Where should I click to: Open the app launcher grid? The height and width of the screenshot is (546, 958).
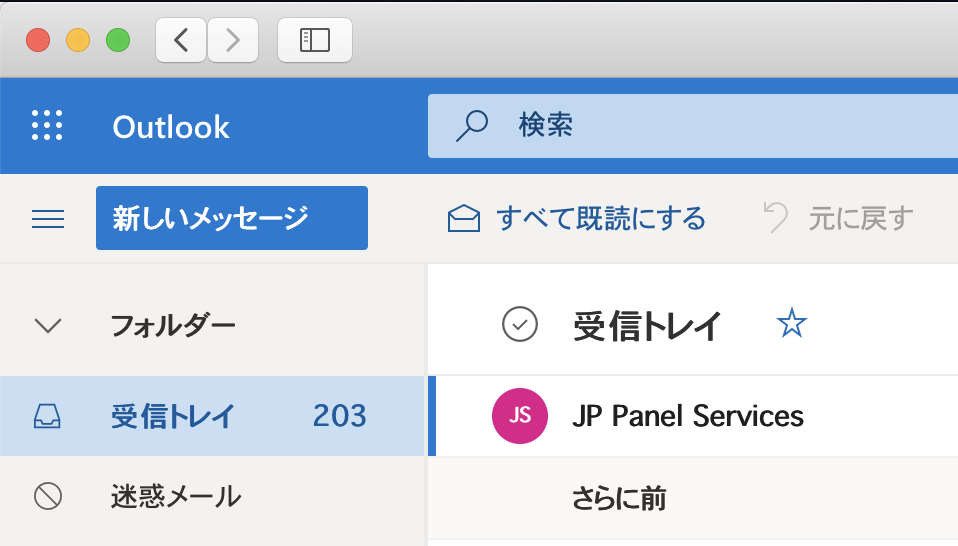(47, 126)
